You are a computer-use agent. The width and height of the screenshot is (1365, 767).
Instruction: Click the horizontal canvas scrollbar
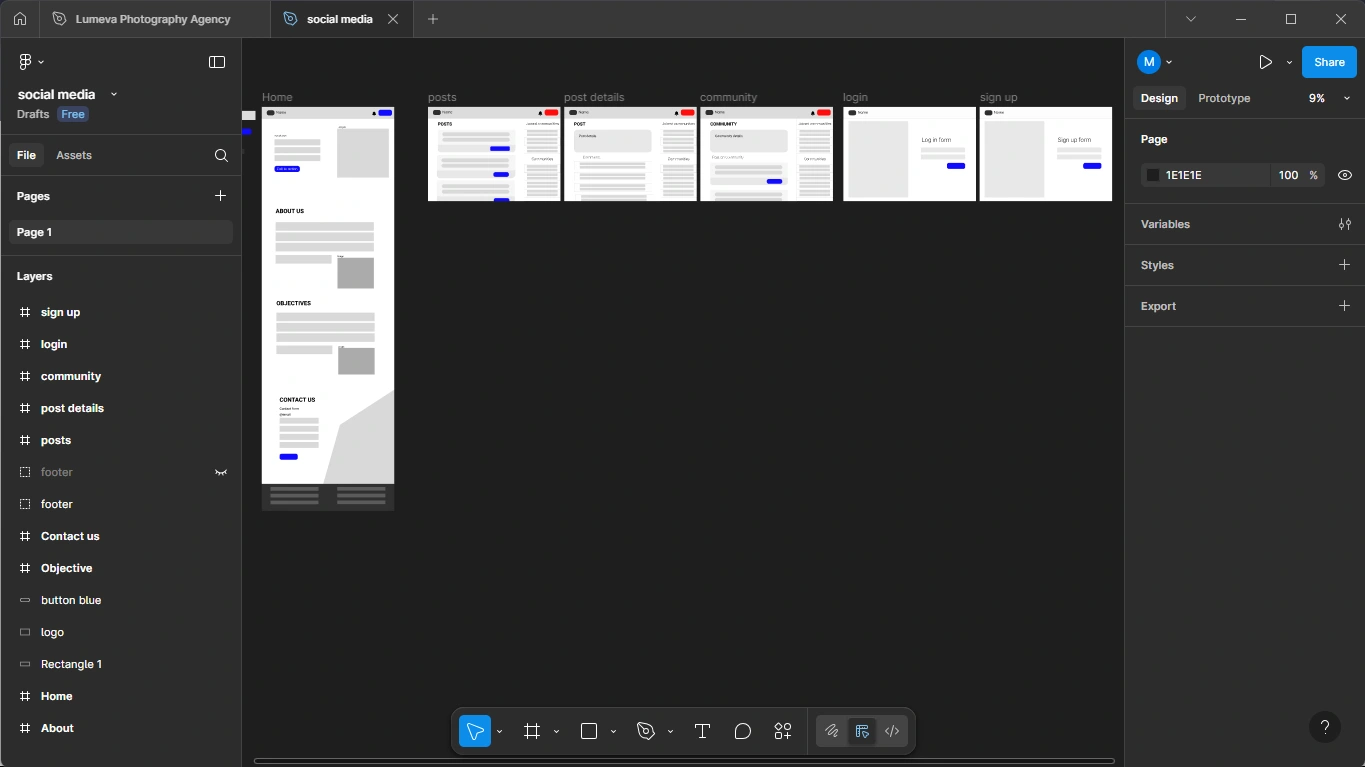(x=684, y=761)
